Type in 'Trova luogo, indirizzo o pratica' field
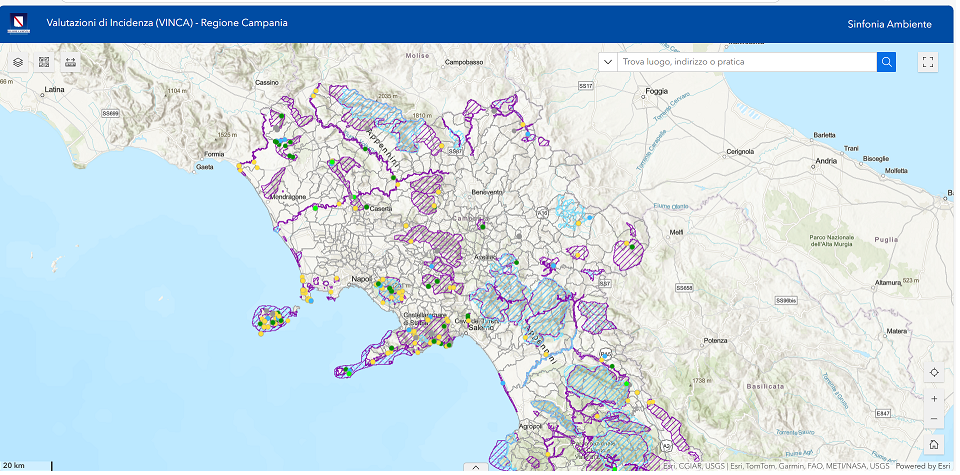 click(745, 62)
